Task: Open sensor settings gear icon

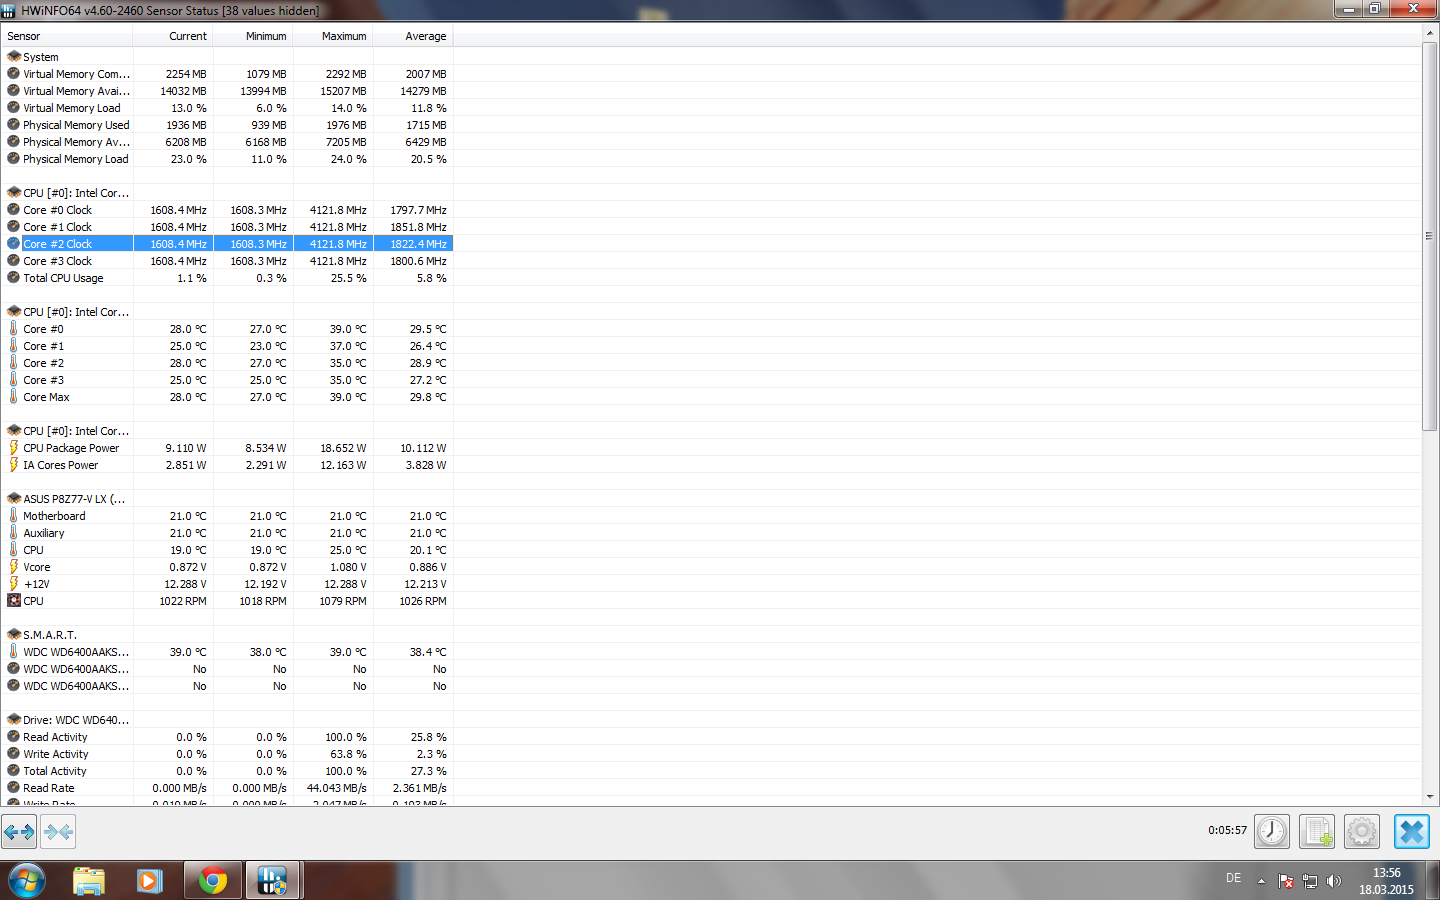Action: pos(1362,831)
